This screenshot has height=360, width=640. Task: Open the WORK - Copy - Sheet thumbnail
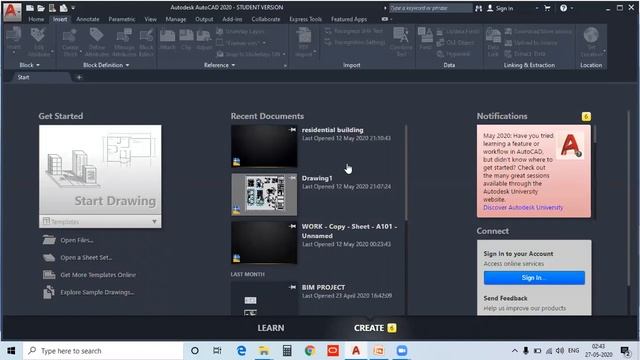[264, 243]
